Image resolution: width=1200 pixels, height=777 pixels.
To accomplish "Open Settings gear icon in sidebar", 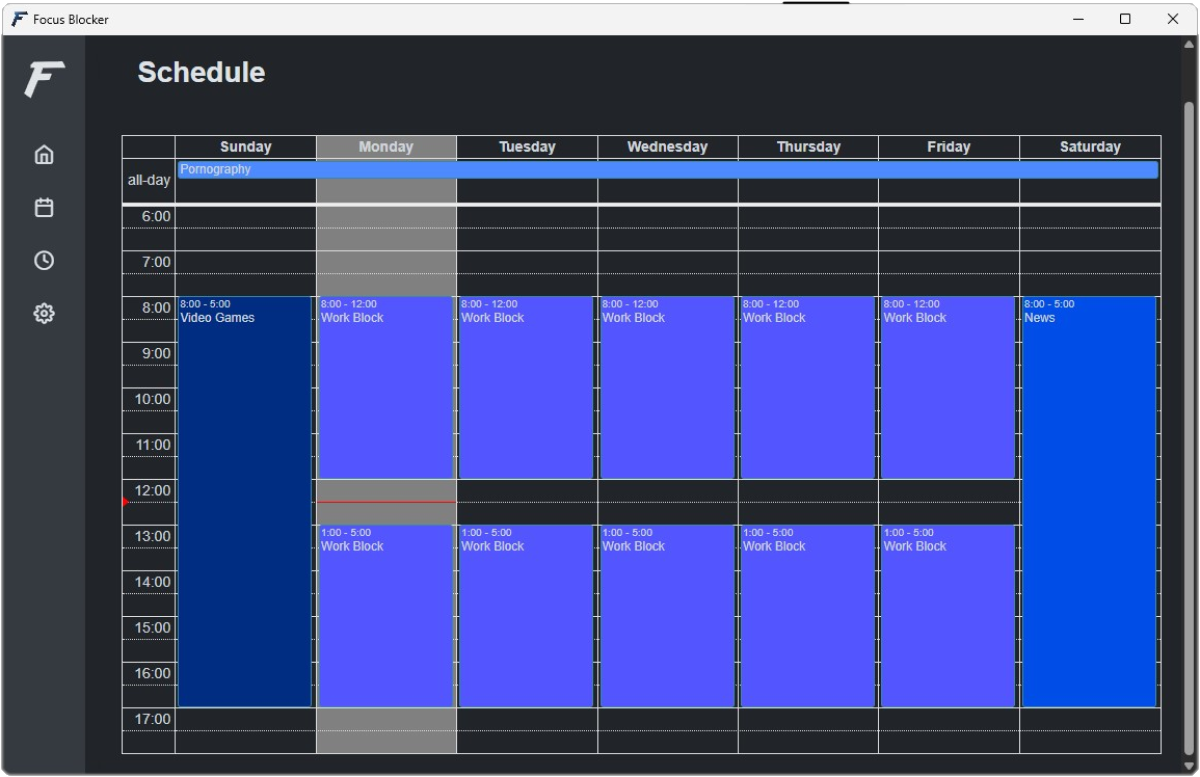I will (x=44, y=314).
